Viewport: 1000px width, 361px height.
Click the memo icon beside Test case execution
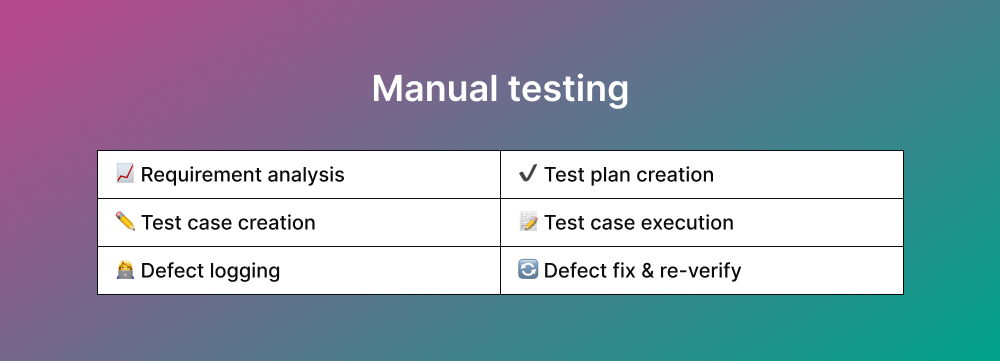point(528,221)
